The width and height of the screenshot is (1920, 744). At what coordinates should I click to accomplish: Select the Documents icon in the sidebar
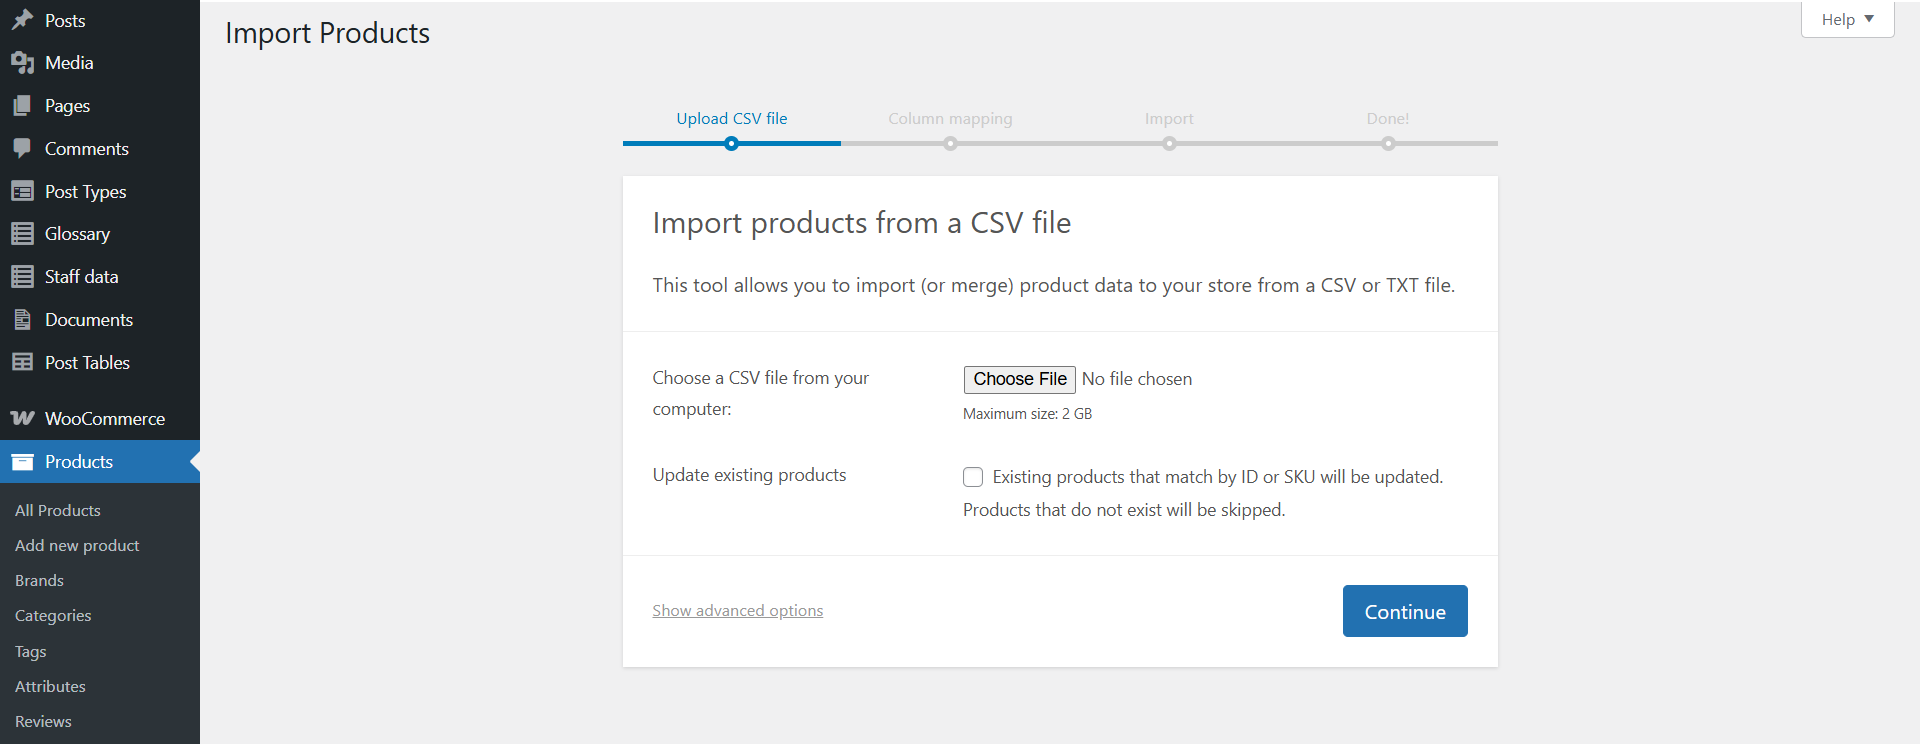(x=23, y=319)
